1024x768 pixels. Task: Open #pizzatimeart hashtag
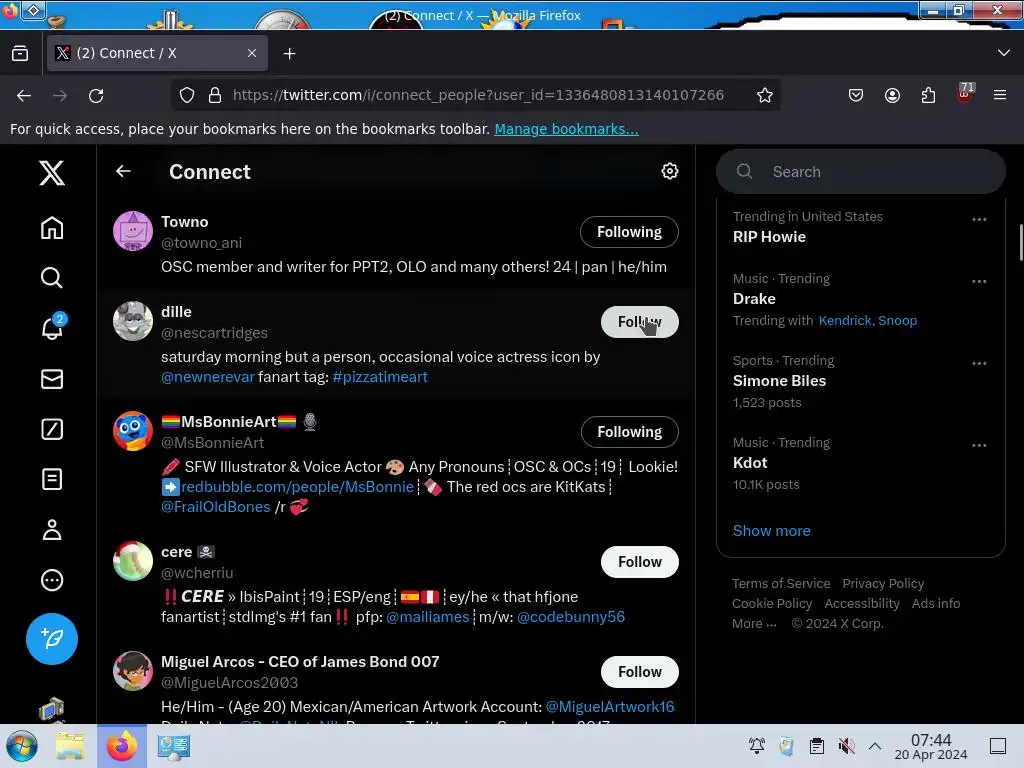tap(379, 377)
